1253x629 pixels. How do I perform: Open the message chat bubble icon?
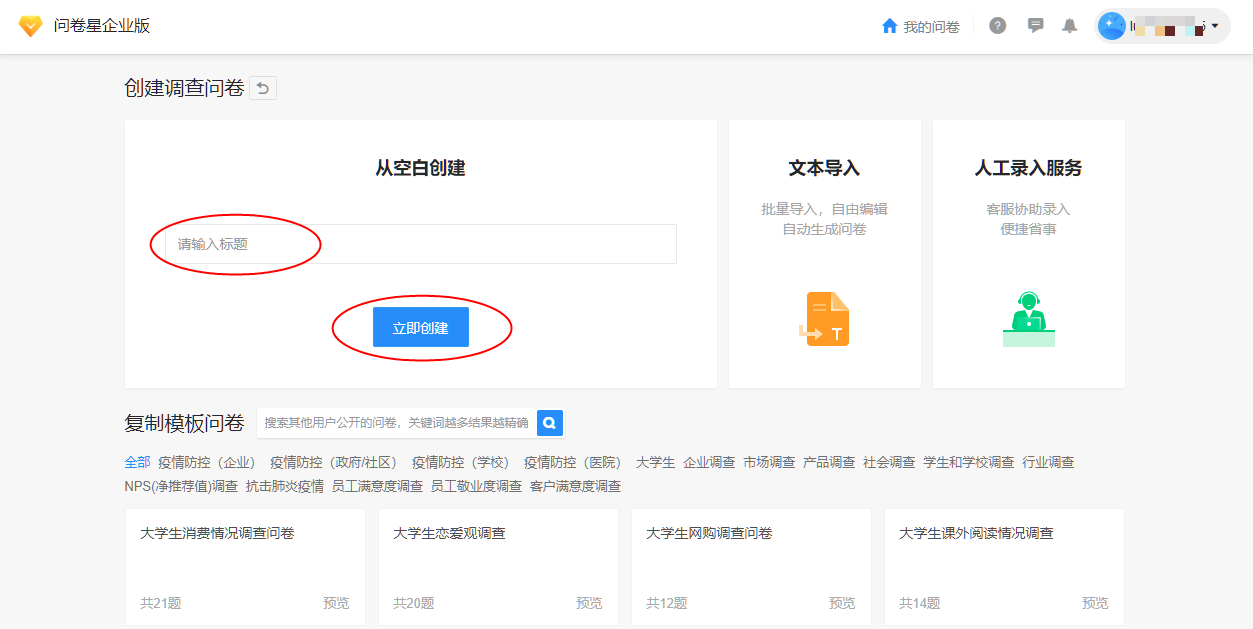1035,26
